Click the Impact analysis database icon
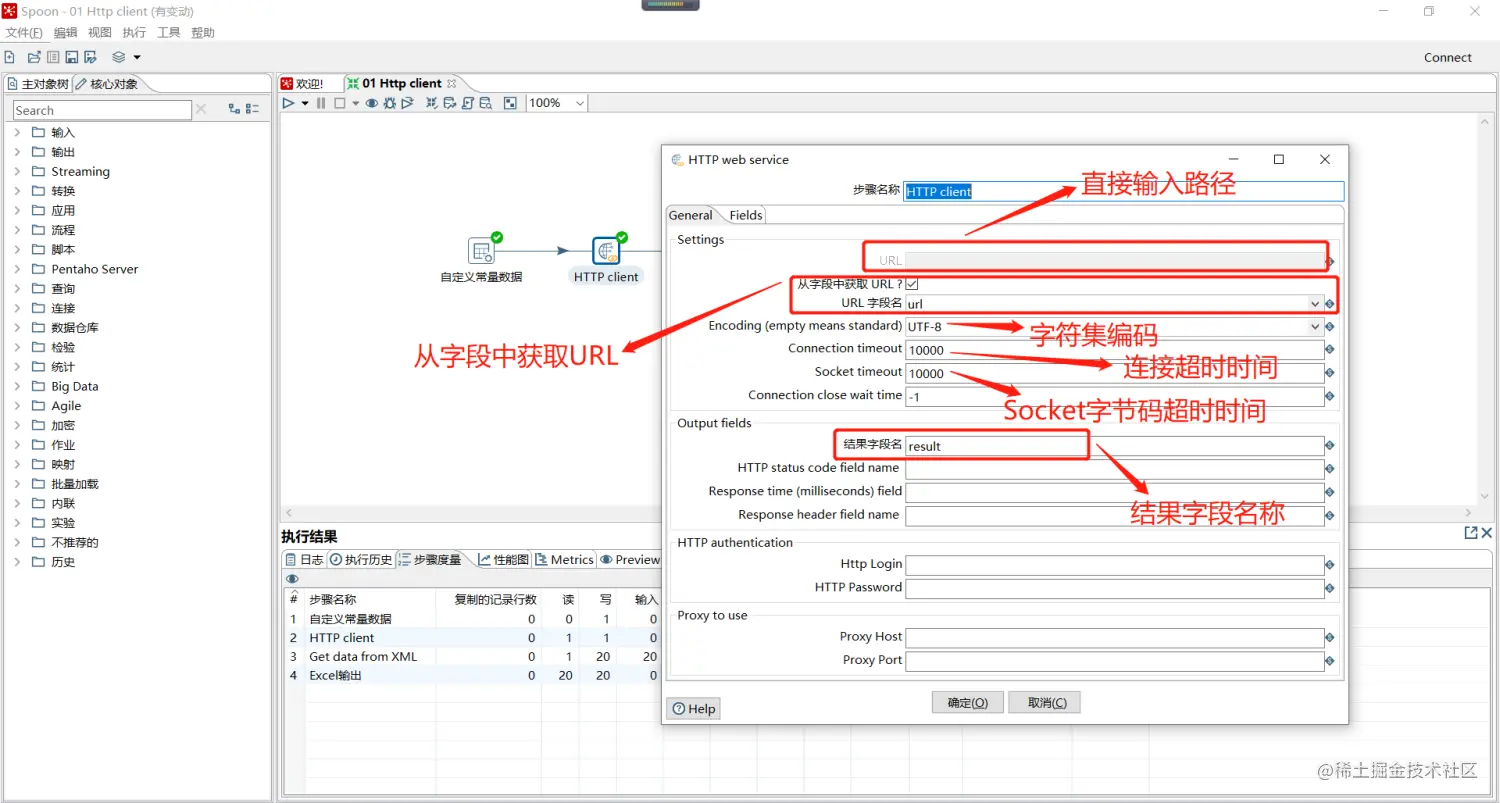This screenshot has height=803, width=1500. (x=449, y=103)
